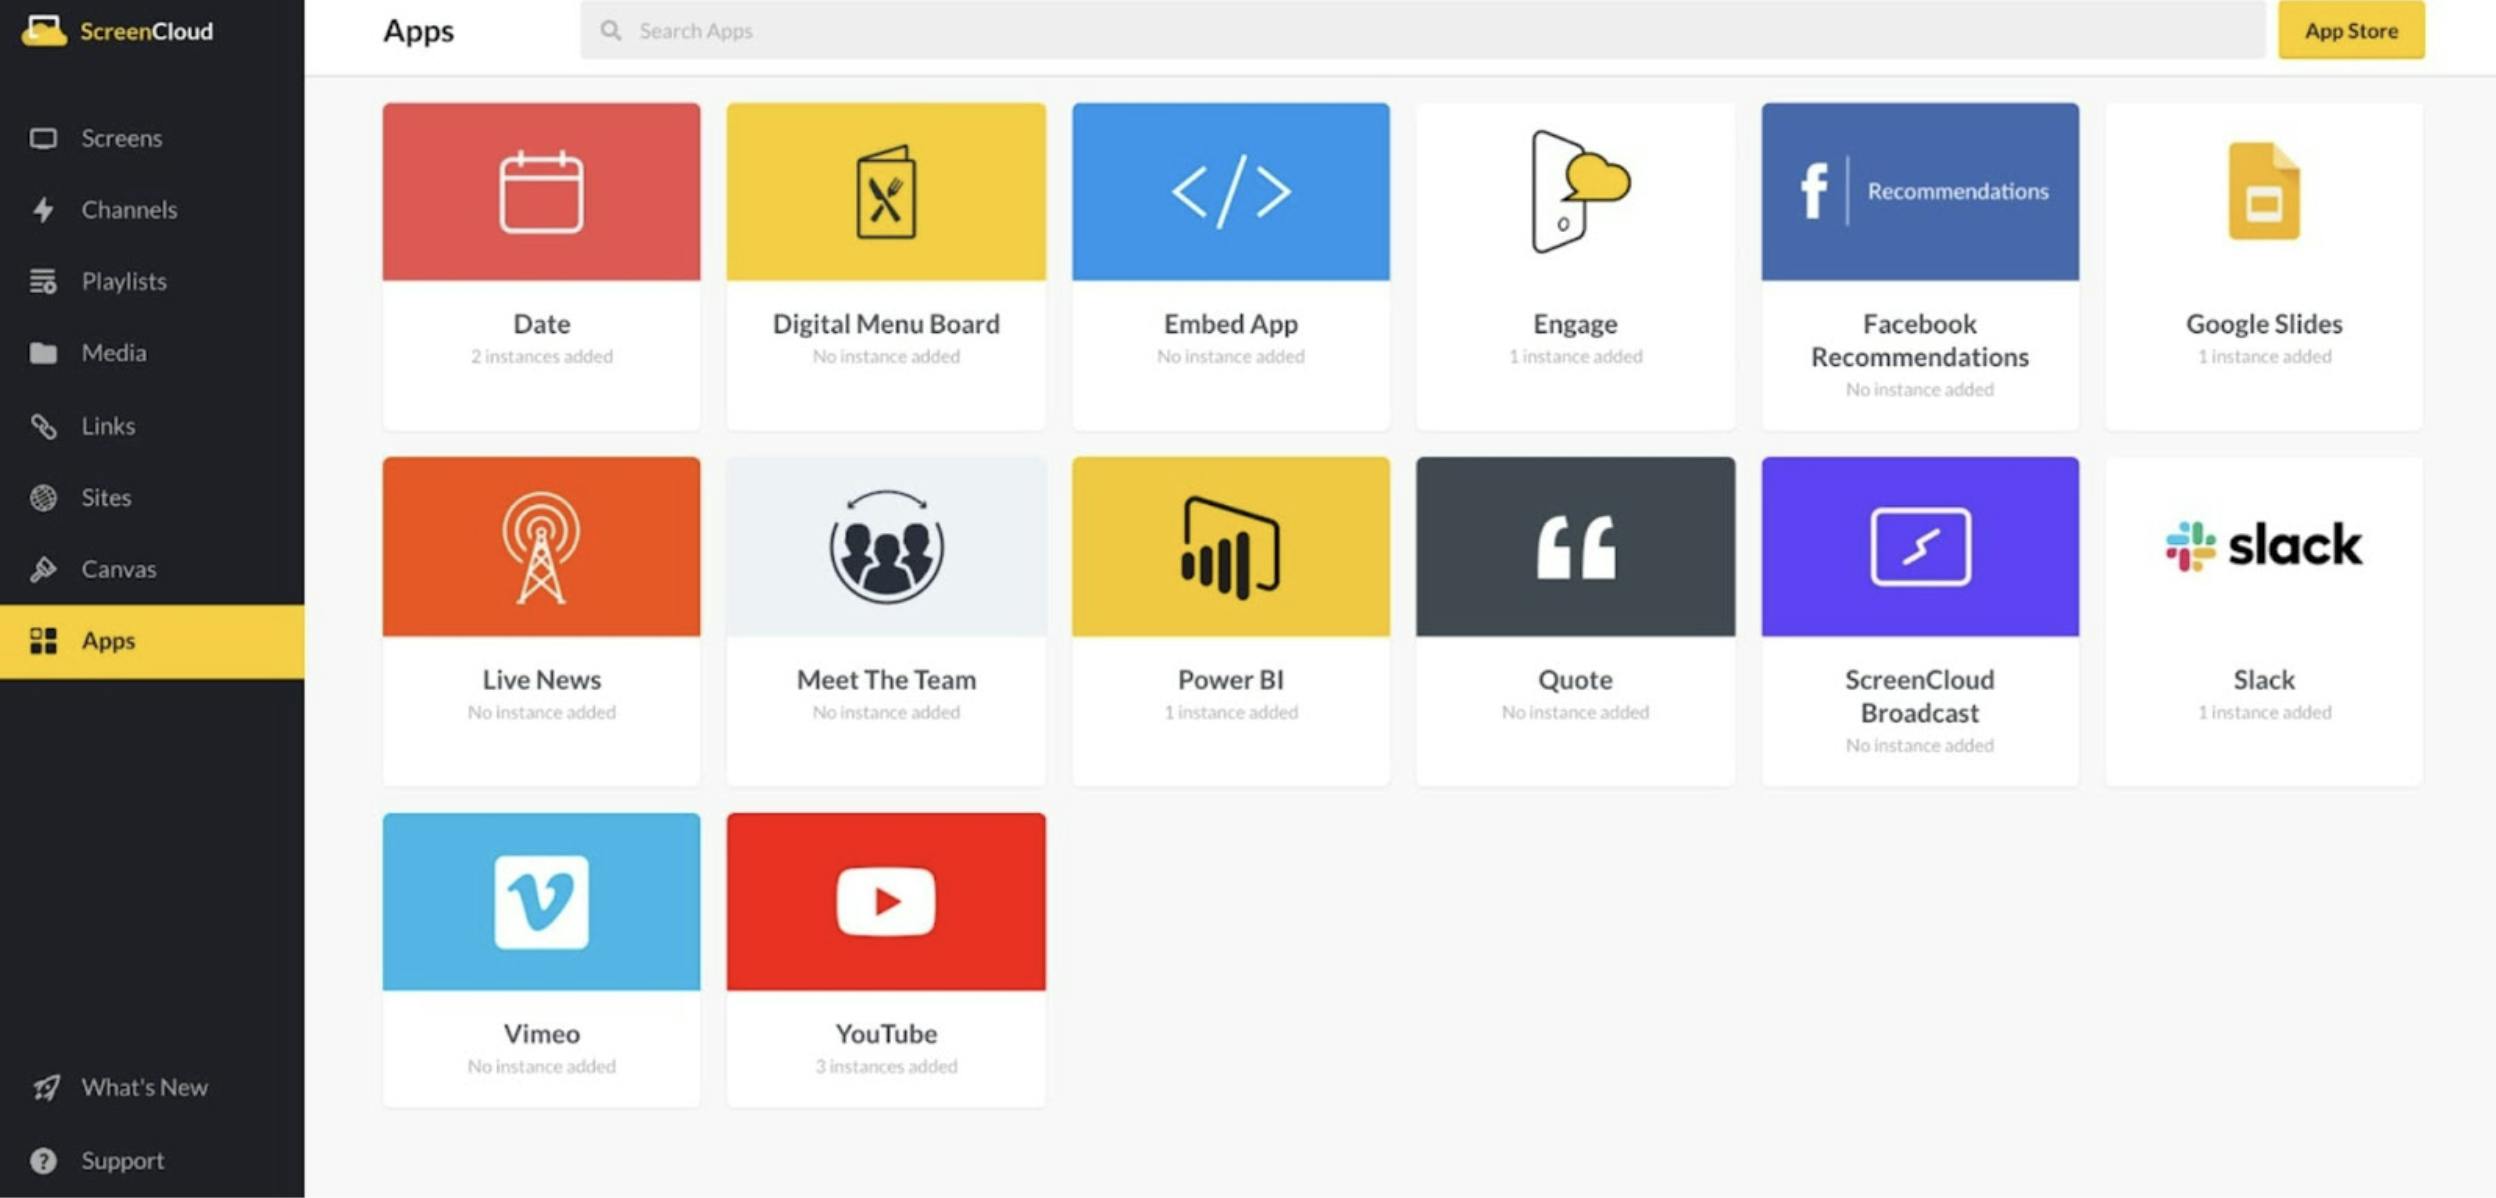Go to Links section

tap(152, 426)
